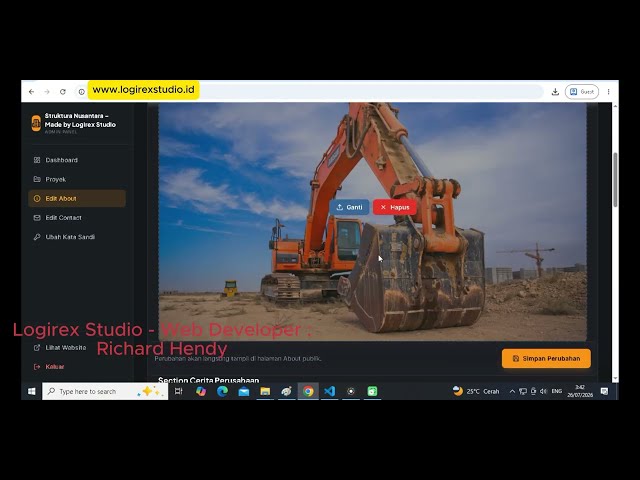Click the Ganti image upload button
The height and width of the screenshot is (480, 640).
pyautogui.click(x=349, y=207)
